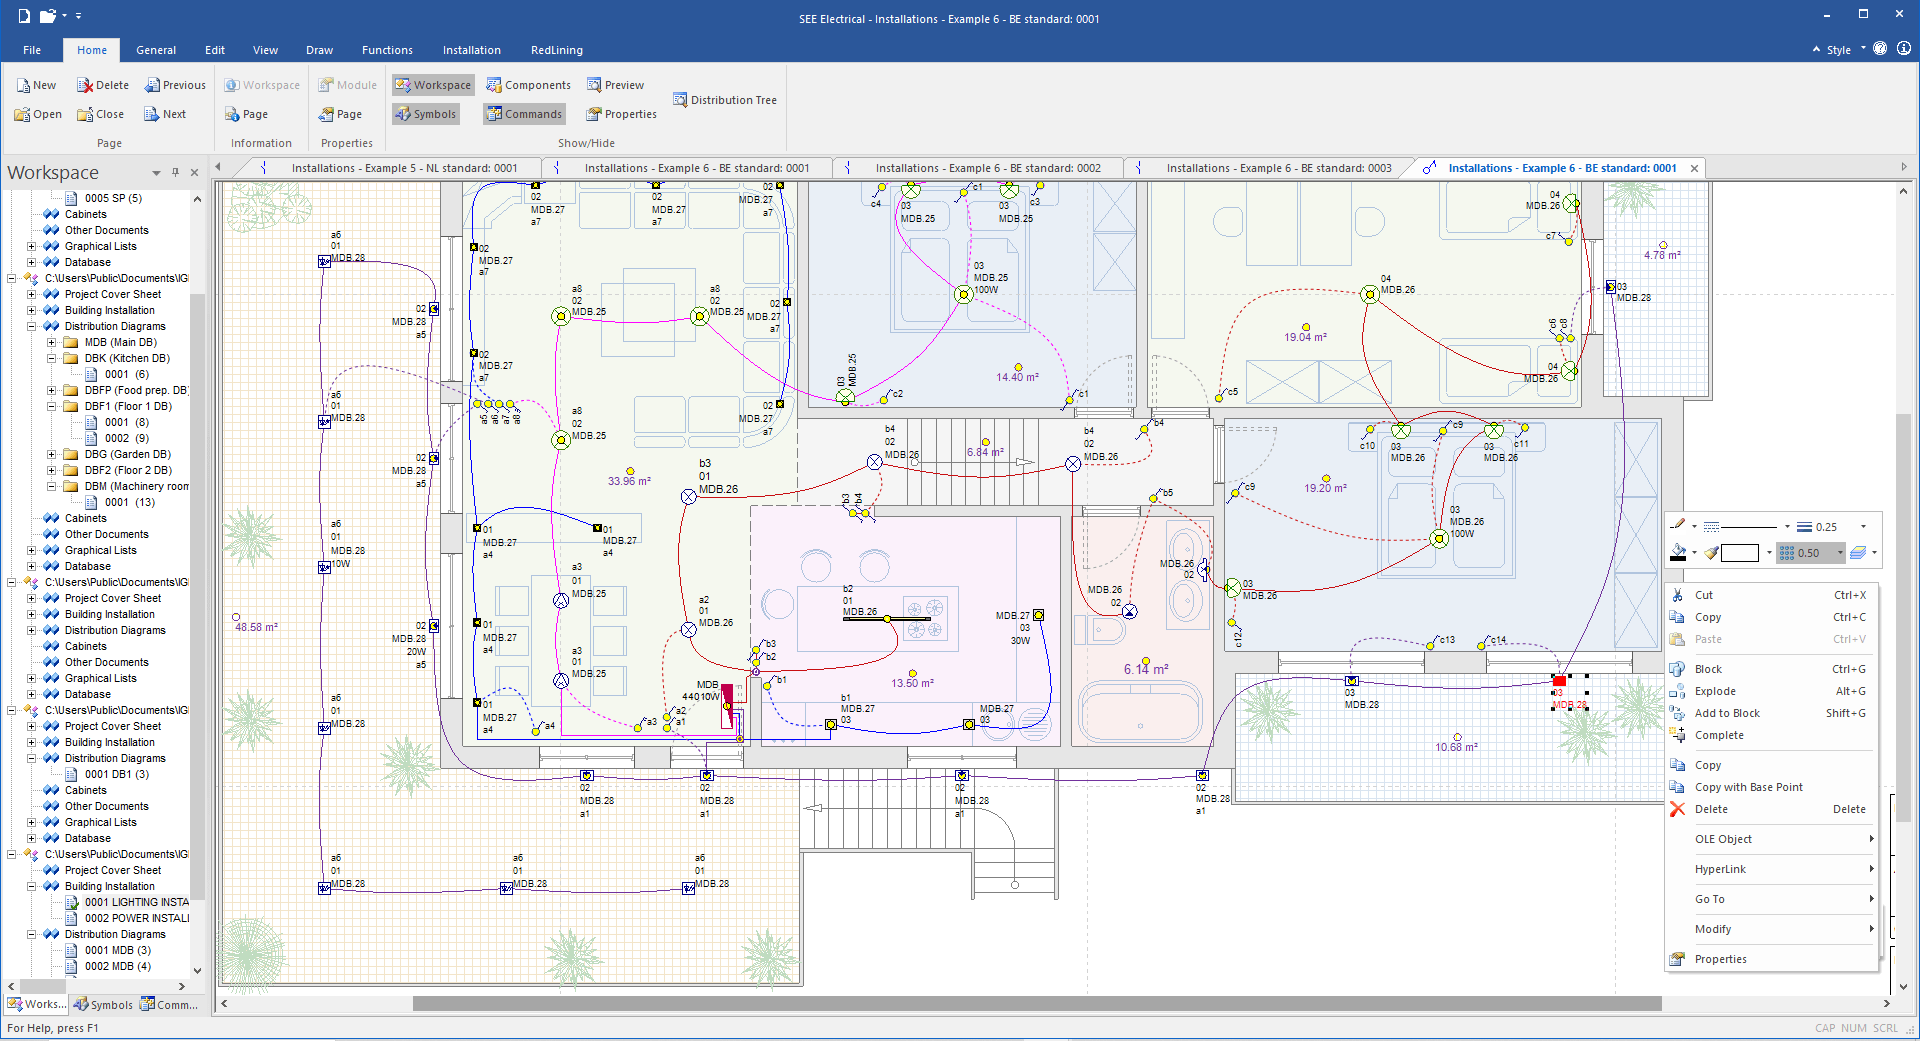
Task: Unpin the Workspace panel
Action: (x=175, y=171)
